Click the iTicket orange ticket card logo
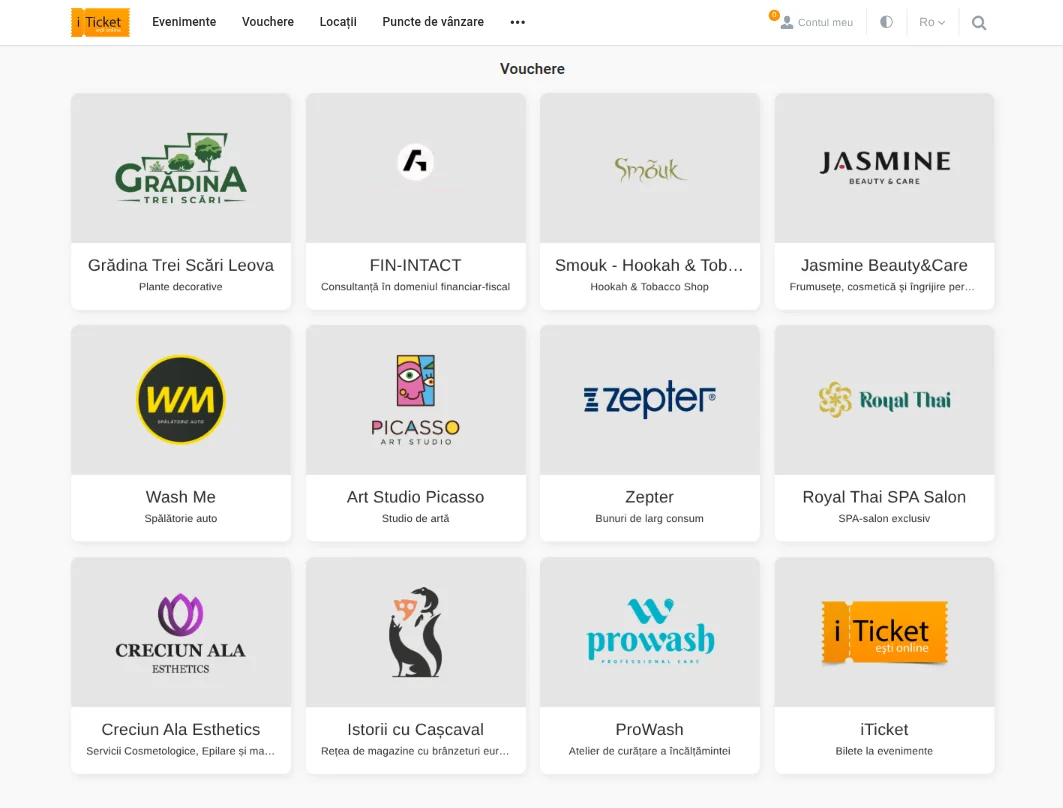 click(885, 632)
